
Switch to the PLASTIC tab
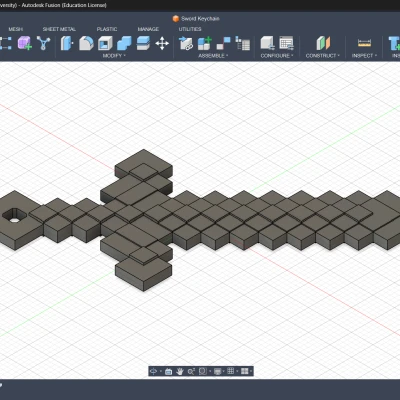tap(107, 29)
